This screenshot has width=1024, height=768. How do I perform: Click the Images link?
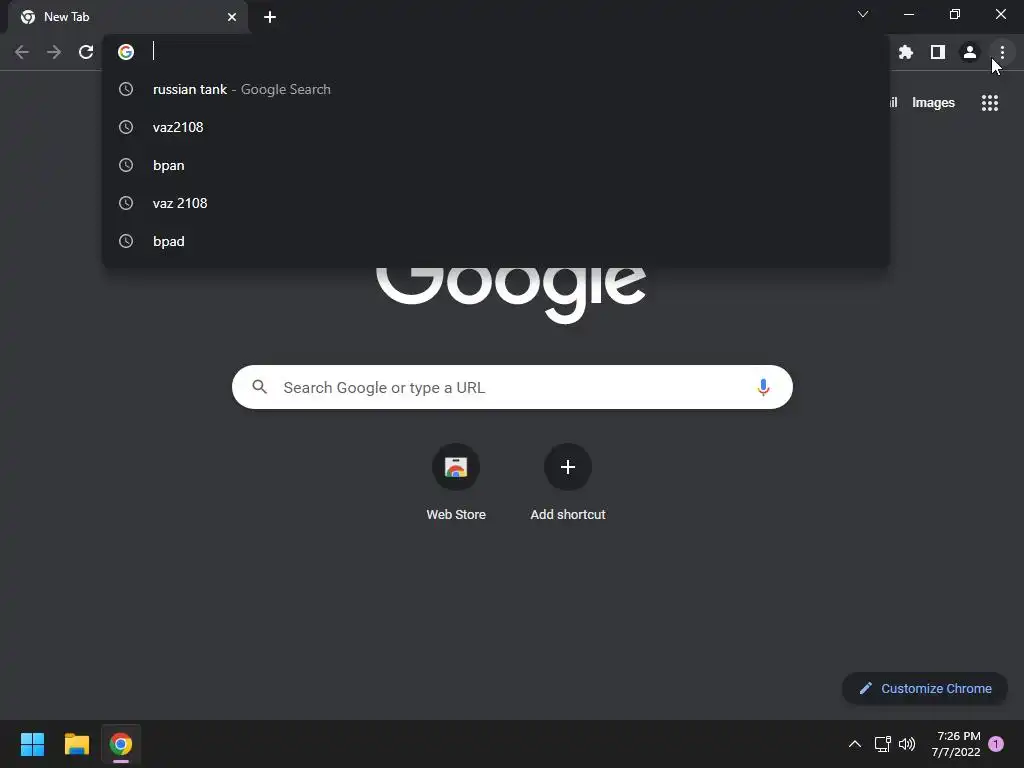933,103
